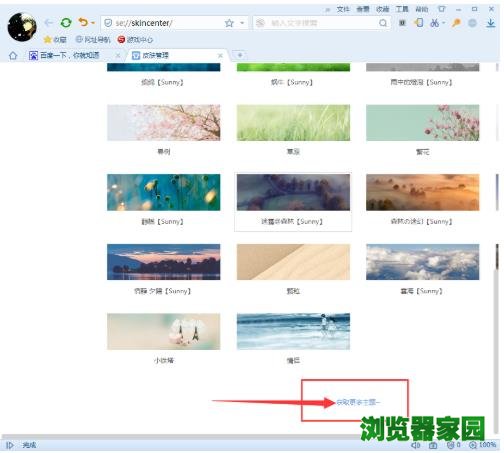The image size is (504, 453).
Task: Click the send-to-phone toolbar icon
Action: tap(419, 23)
